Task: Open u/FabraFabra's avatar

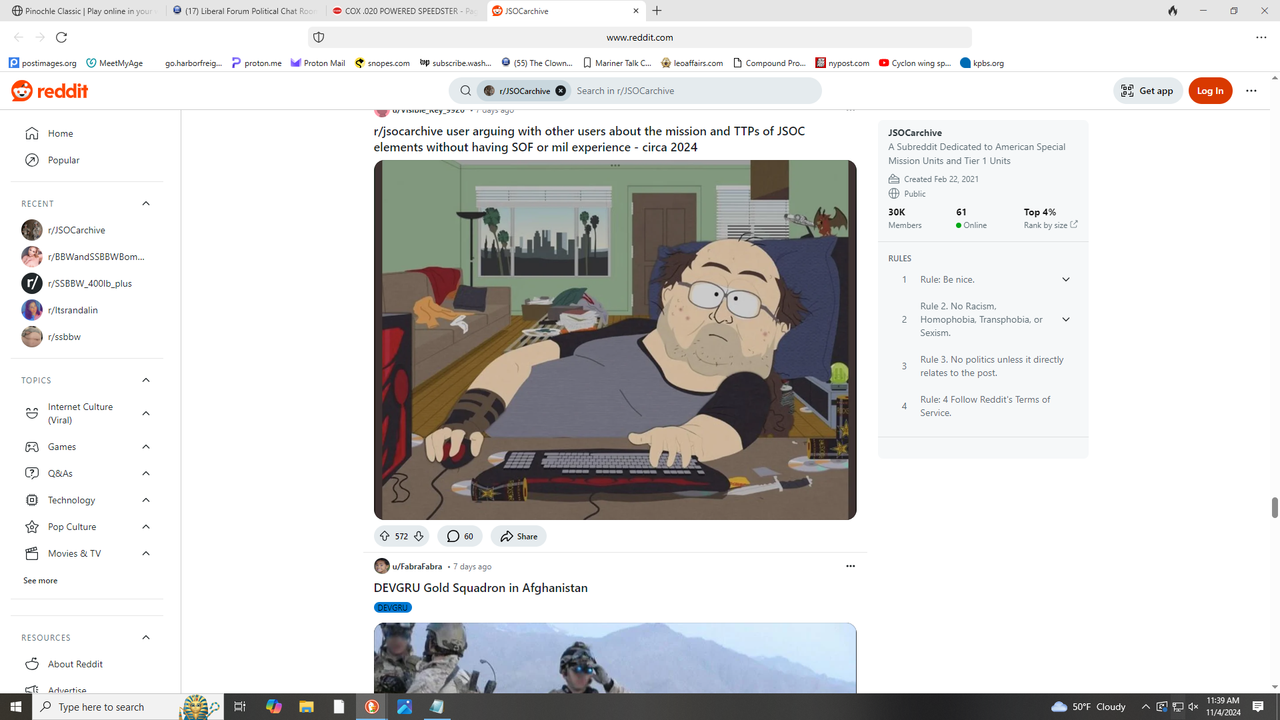Action: (382, 566)
